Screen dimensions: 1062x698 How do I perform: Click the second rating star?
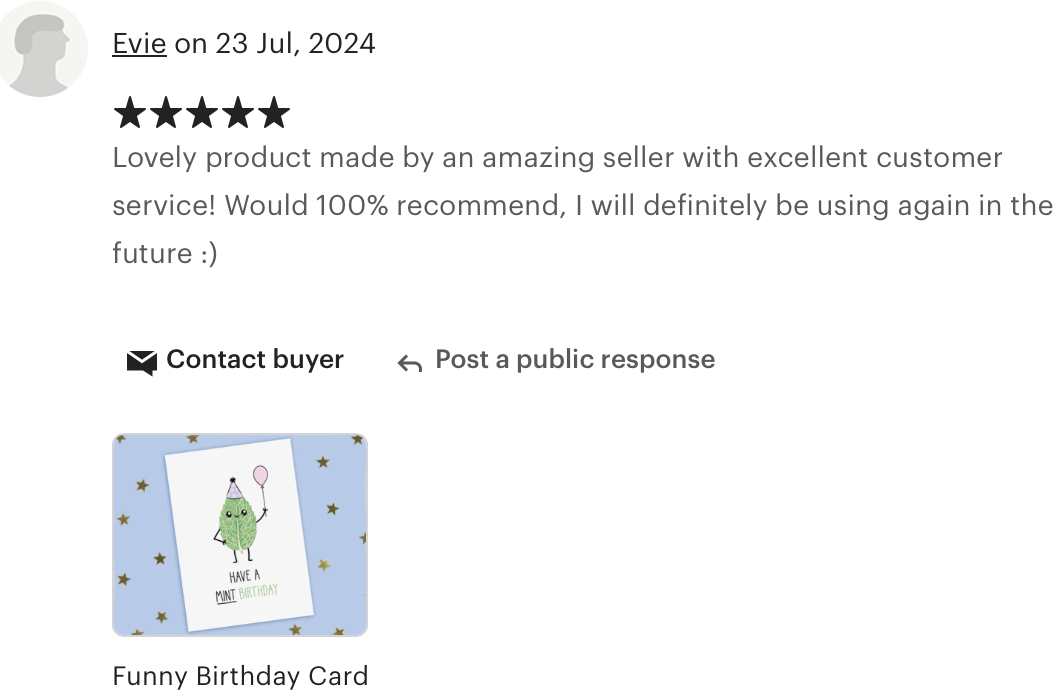(166, 112)
